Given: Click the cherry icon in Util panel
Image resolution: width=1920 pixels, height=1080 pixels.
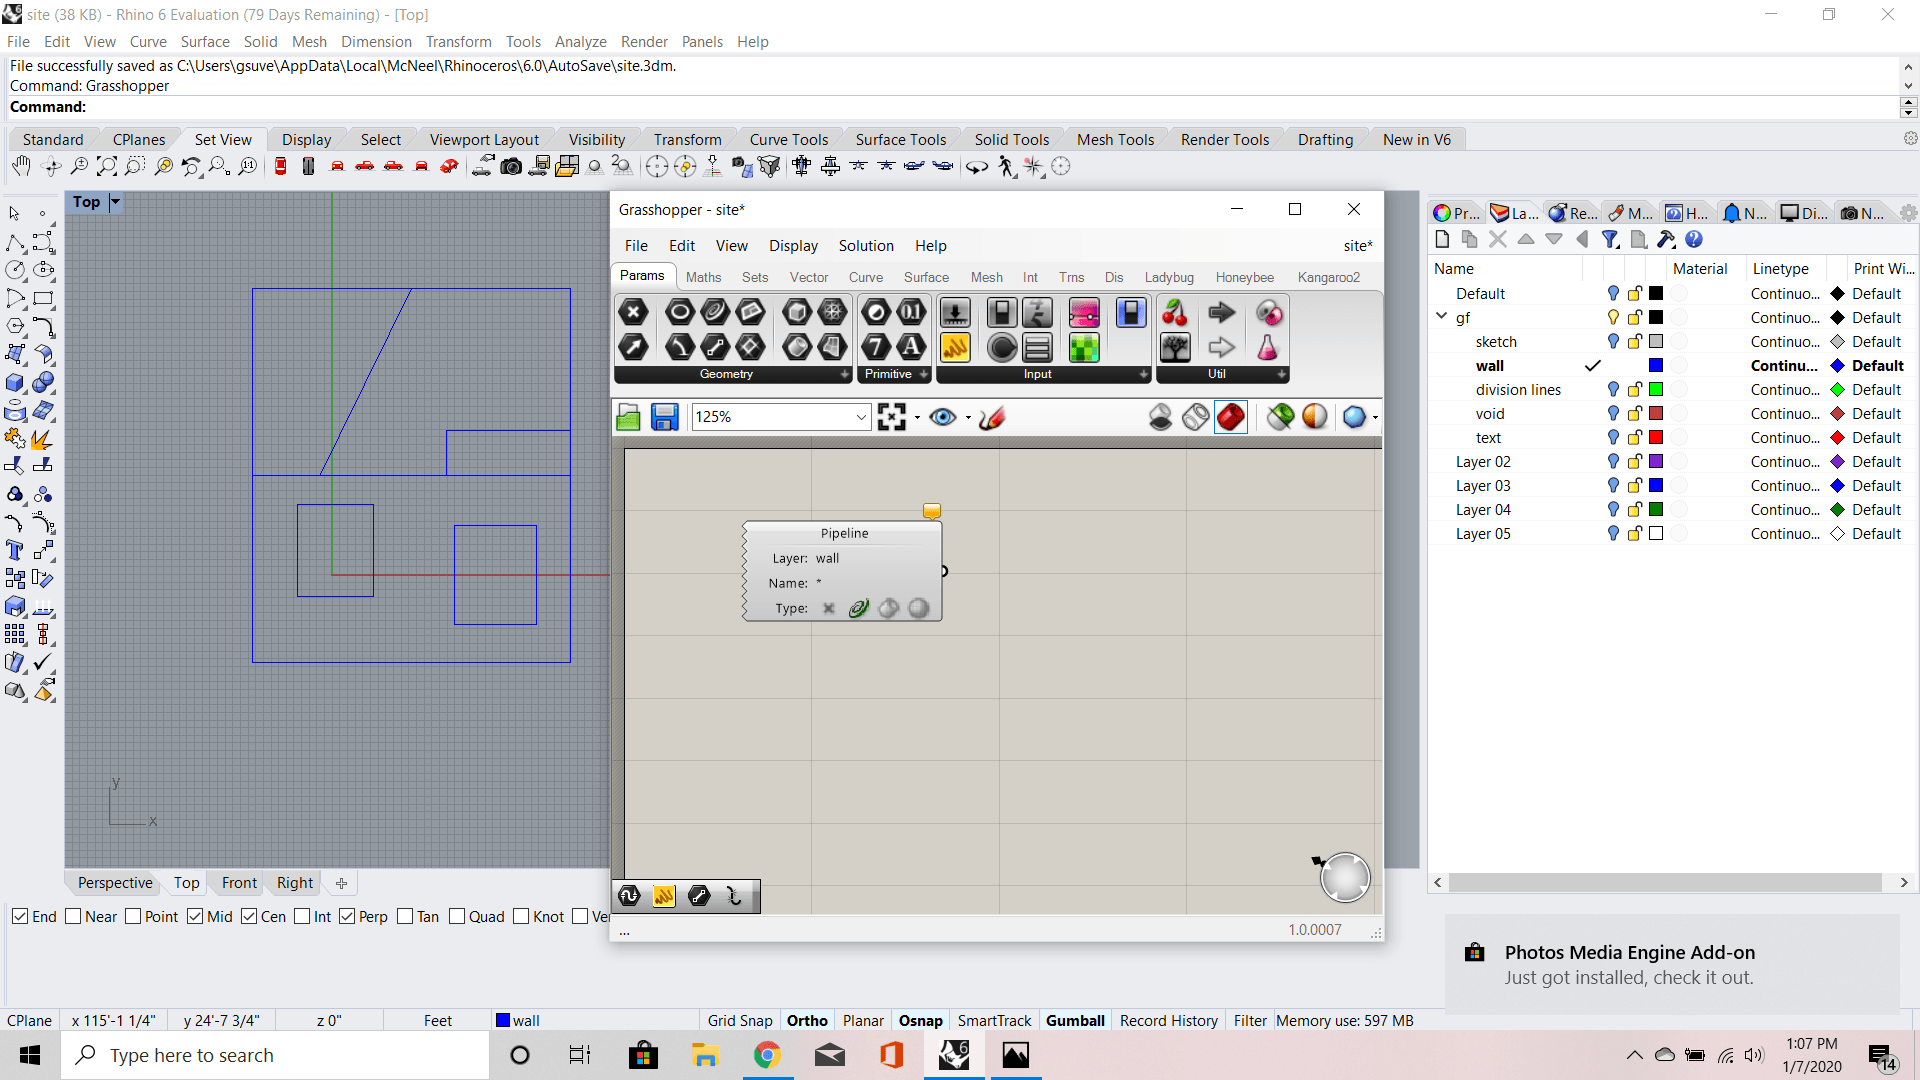Looking at the screenshot, I should (x=1175, y=313).
